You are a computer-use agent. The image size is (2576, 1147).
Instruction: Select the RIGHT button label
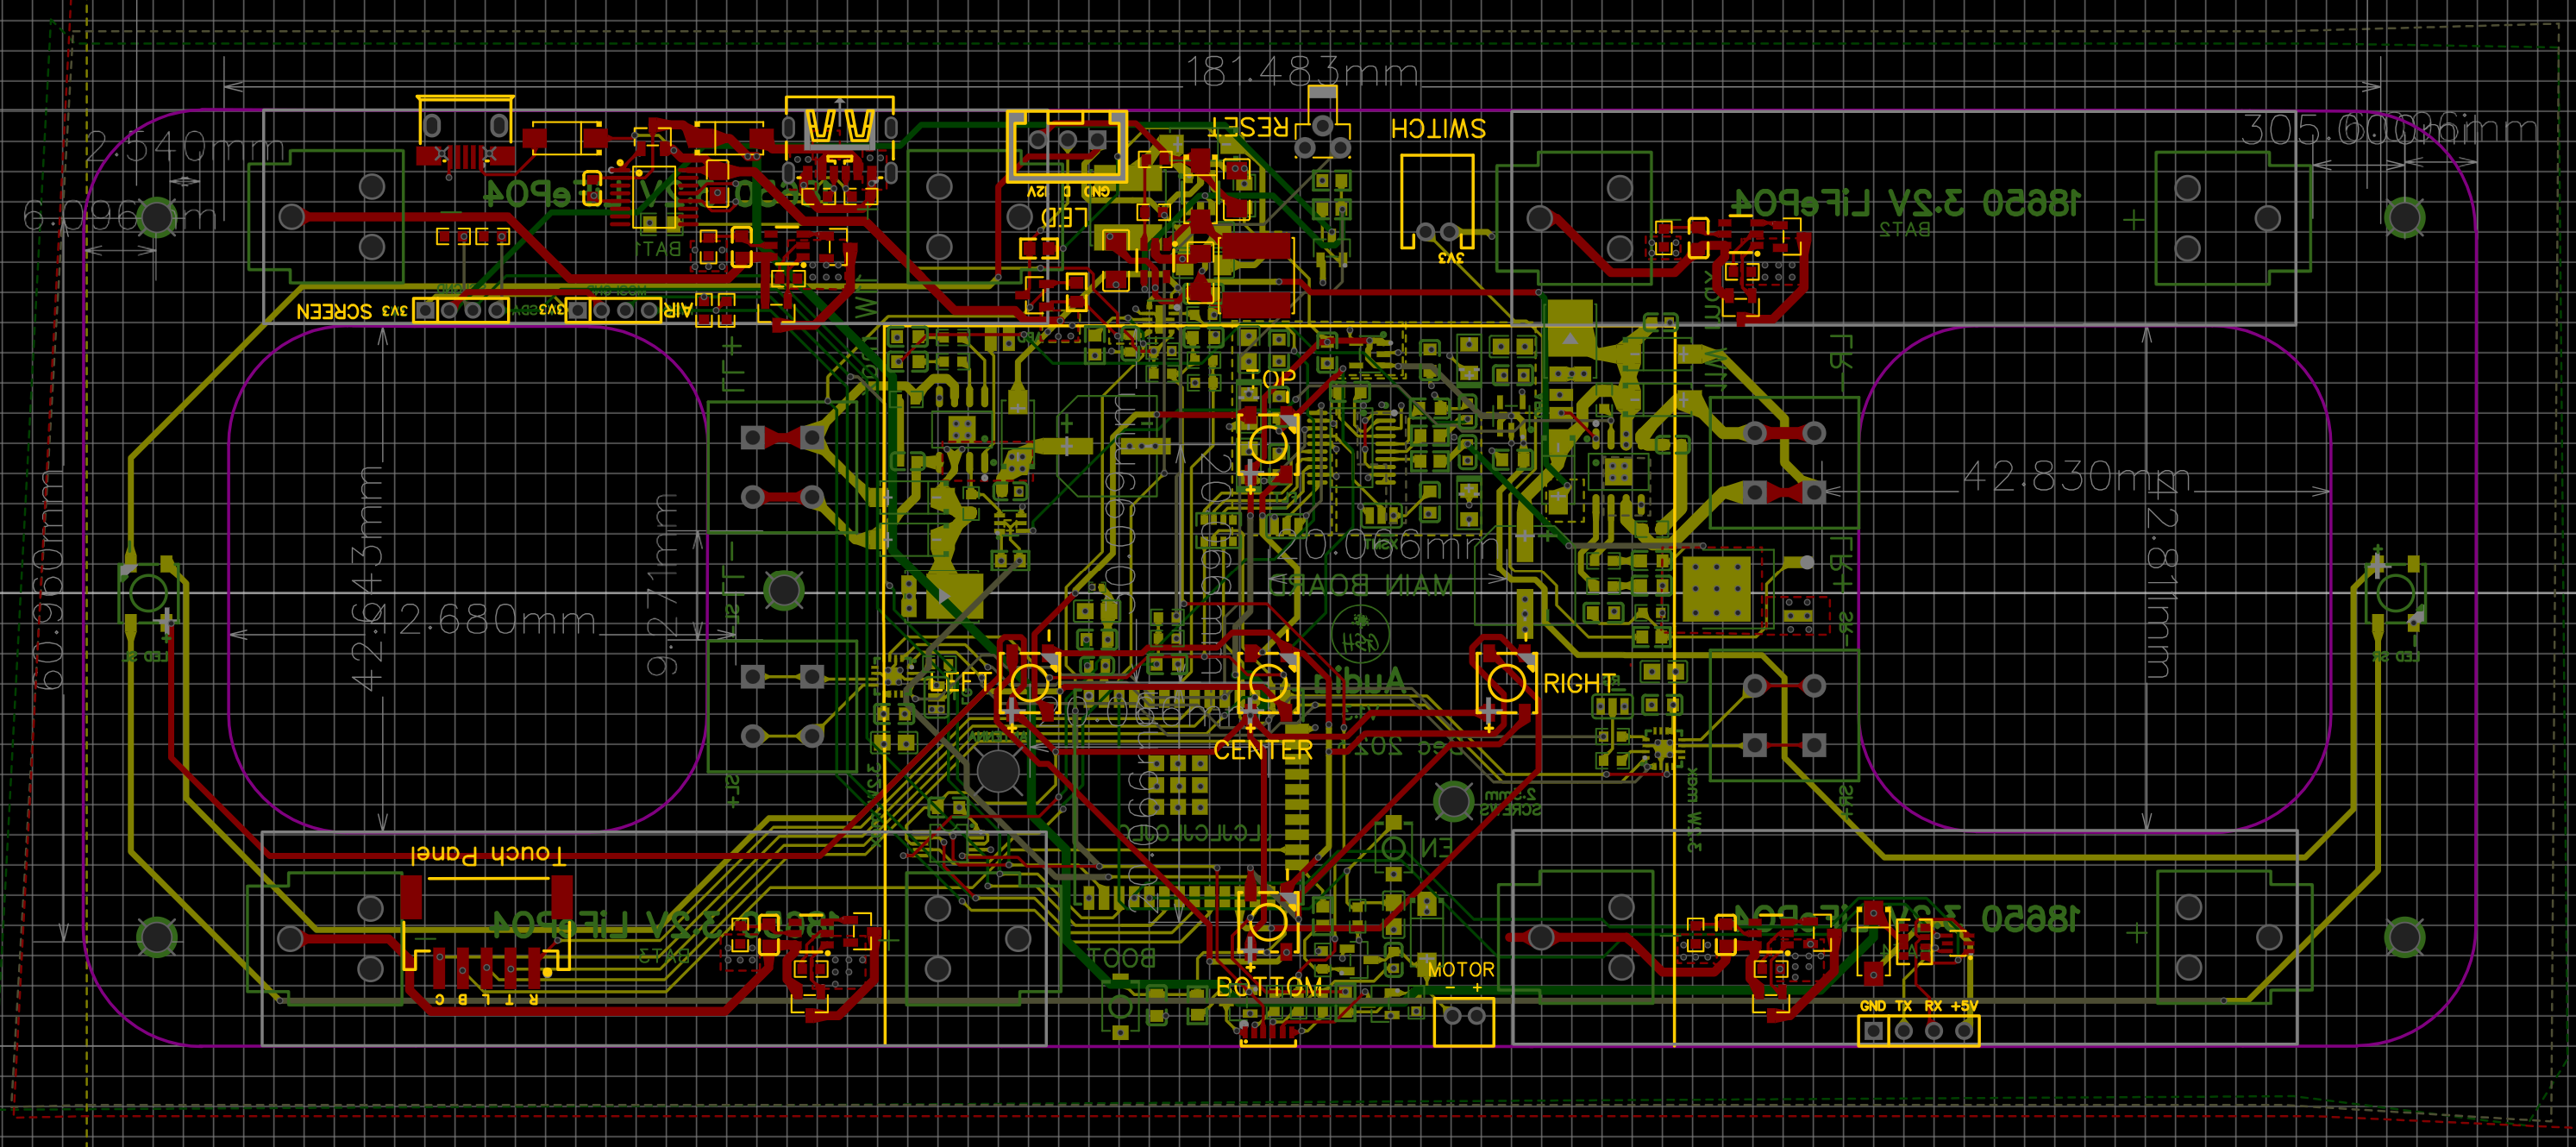(1579, 684)
